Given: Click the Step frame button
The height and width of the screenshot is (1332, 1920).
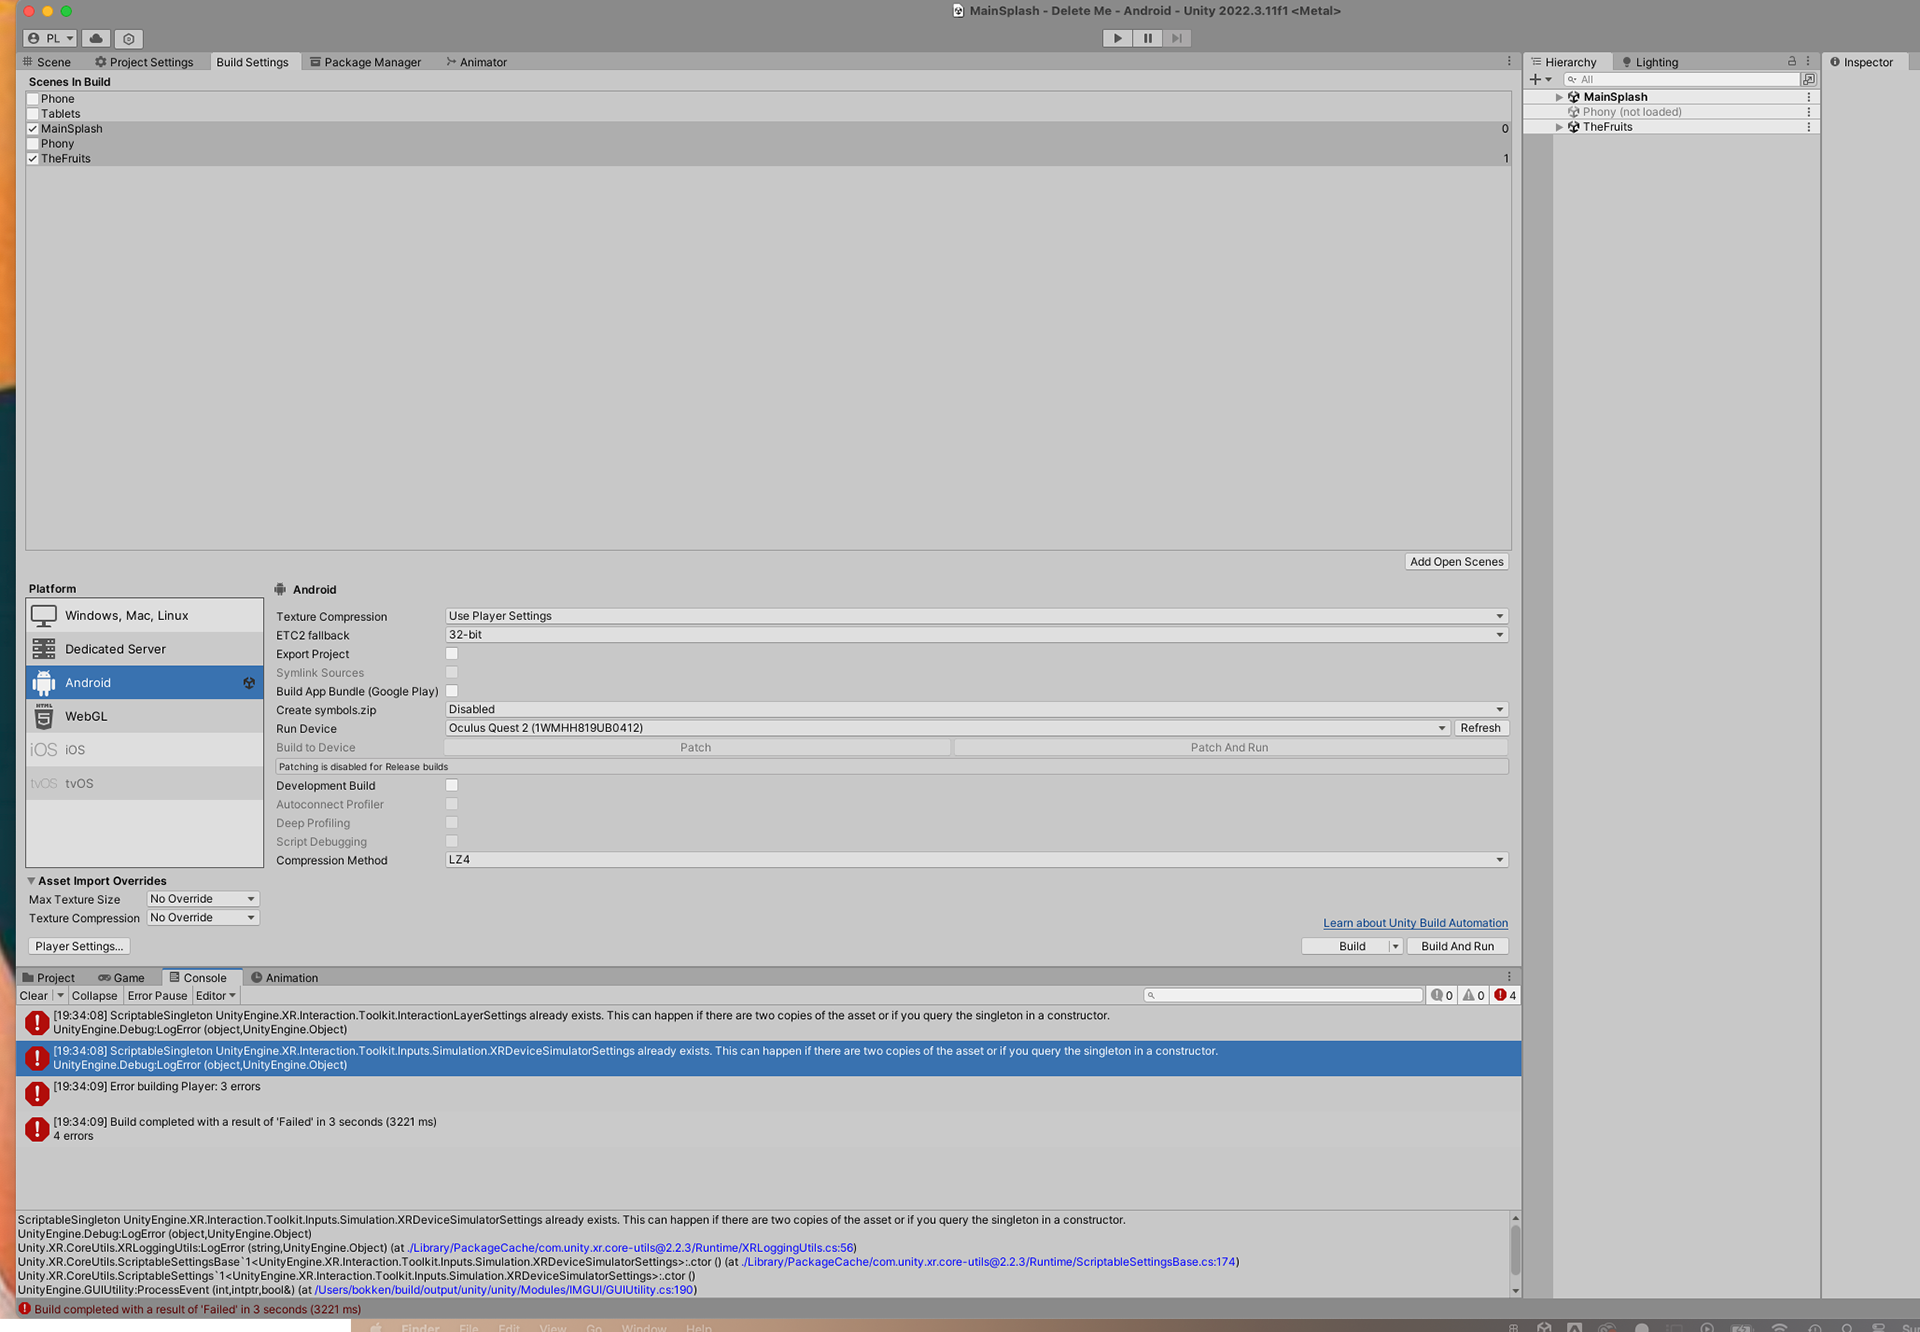Looking at the screenshot, I should pos(1177,38).
